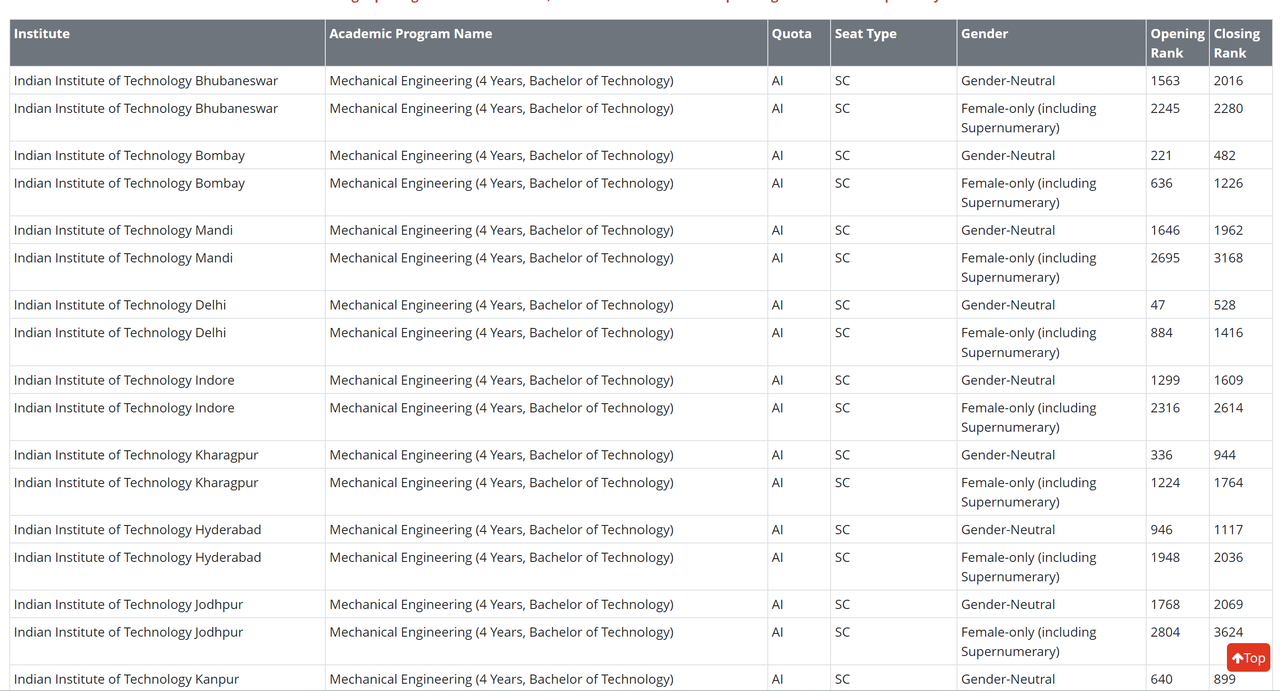Viewport: 1280px width, 691px height.
Task: Click the Closing Rank column header
Action: coord(1241,43)
